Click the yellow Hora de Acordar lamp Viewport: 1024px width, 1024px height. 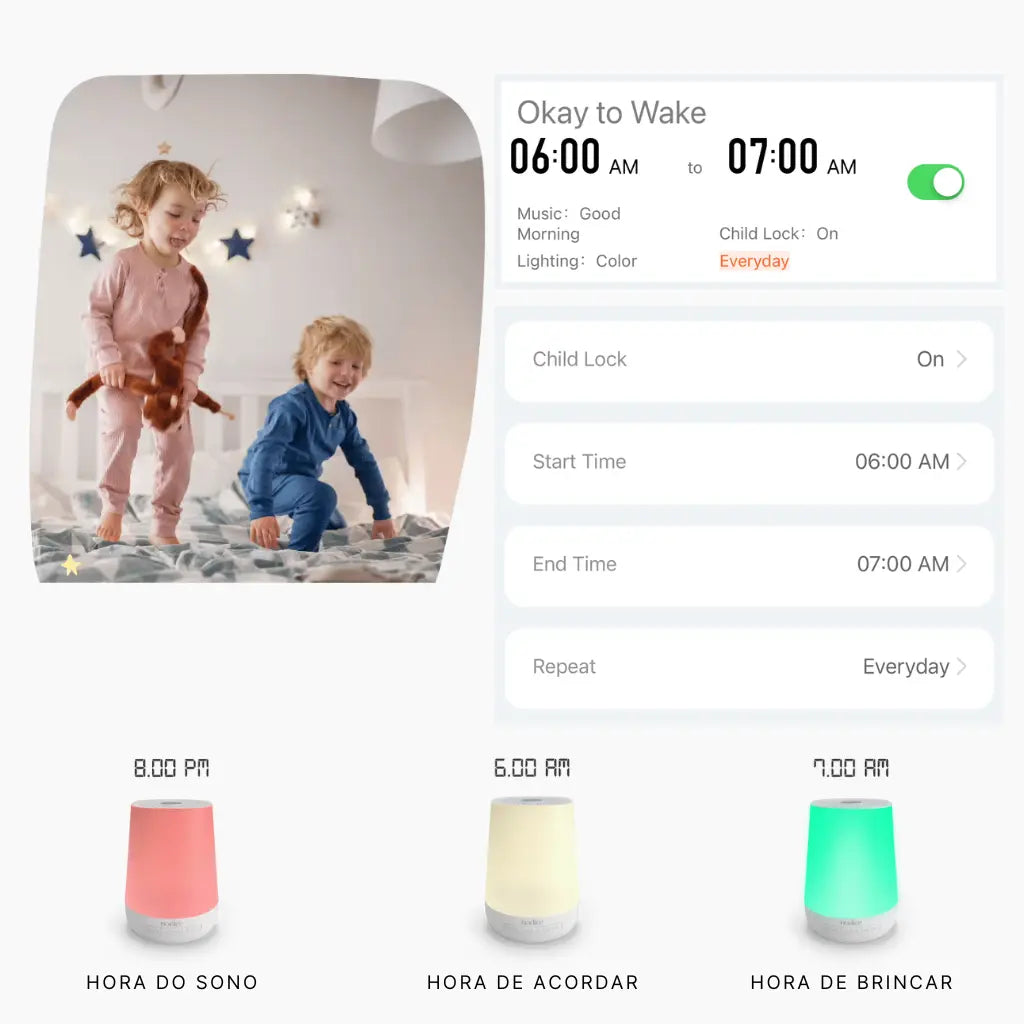(x=532, y=868)
